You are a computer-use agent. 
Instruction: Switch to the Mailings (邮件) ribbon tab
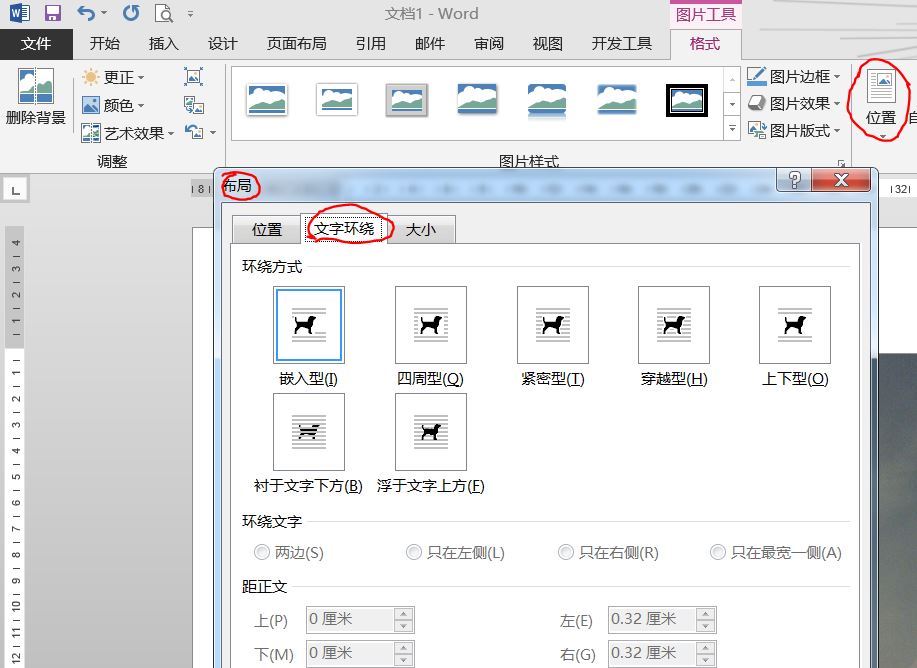pos(430,44)
